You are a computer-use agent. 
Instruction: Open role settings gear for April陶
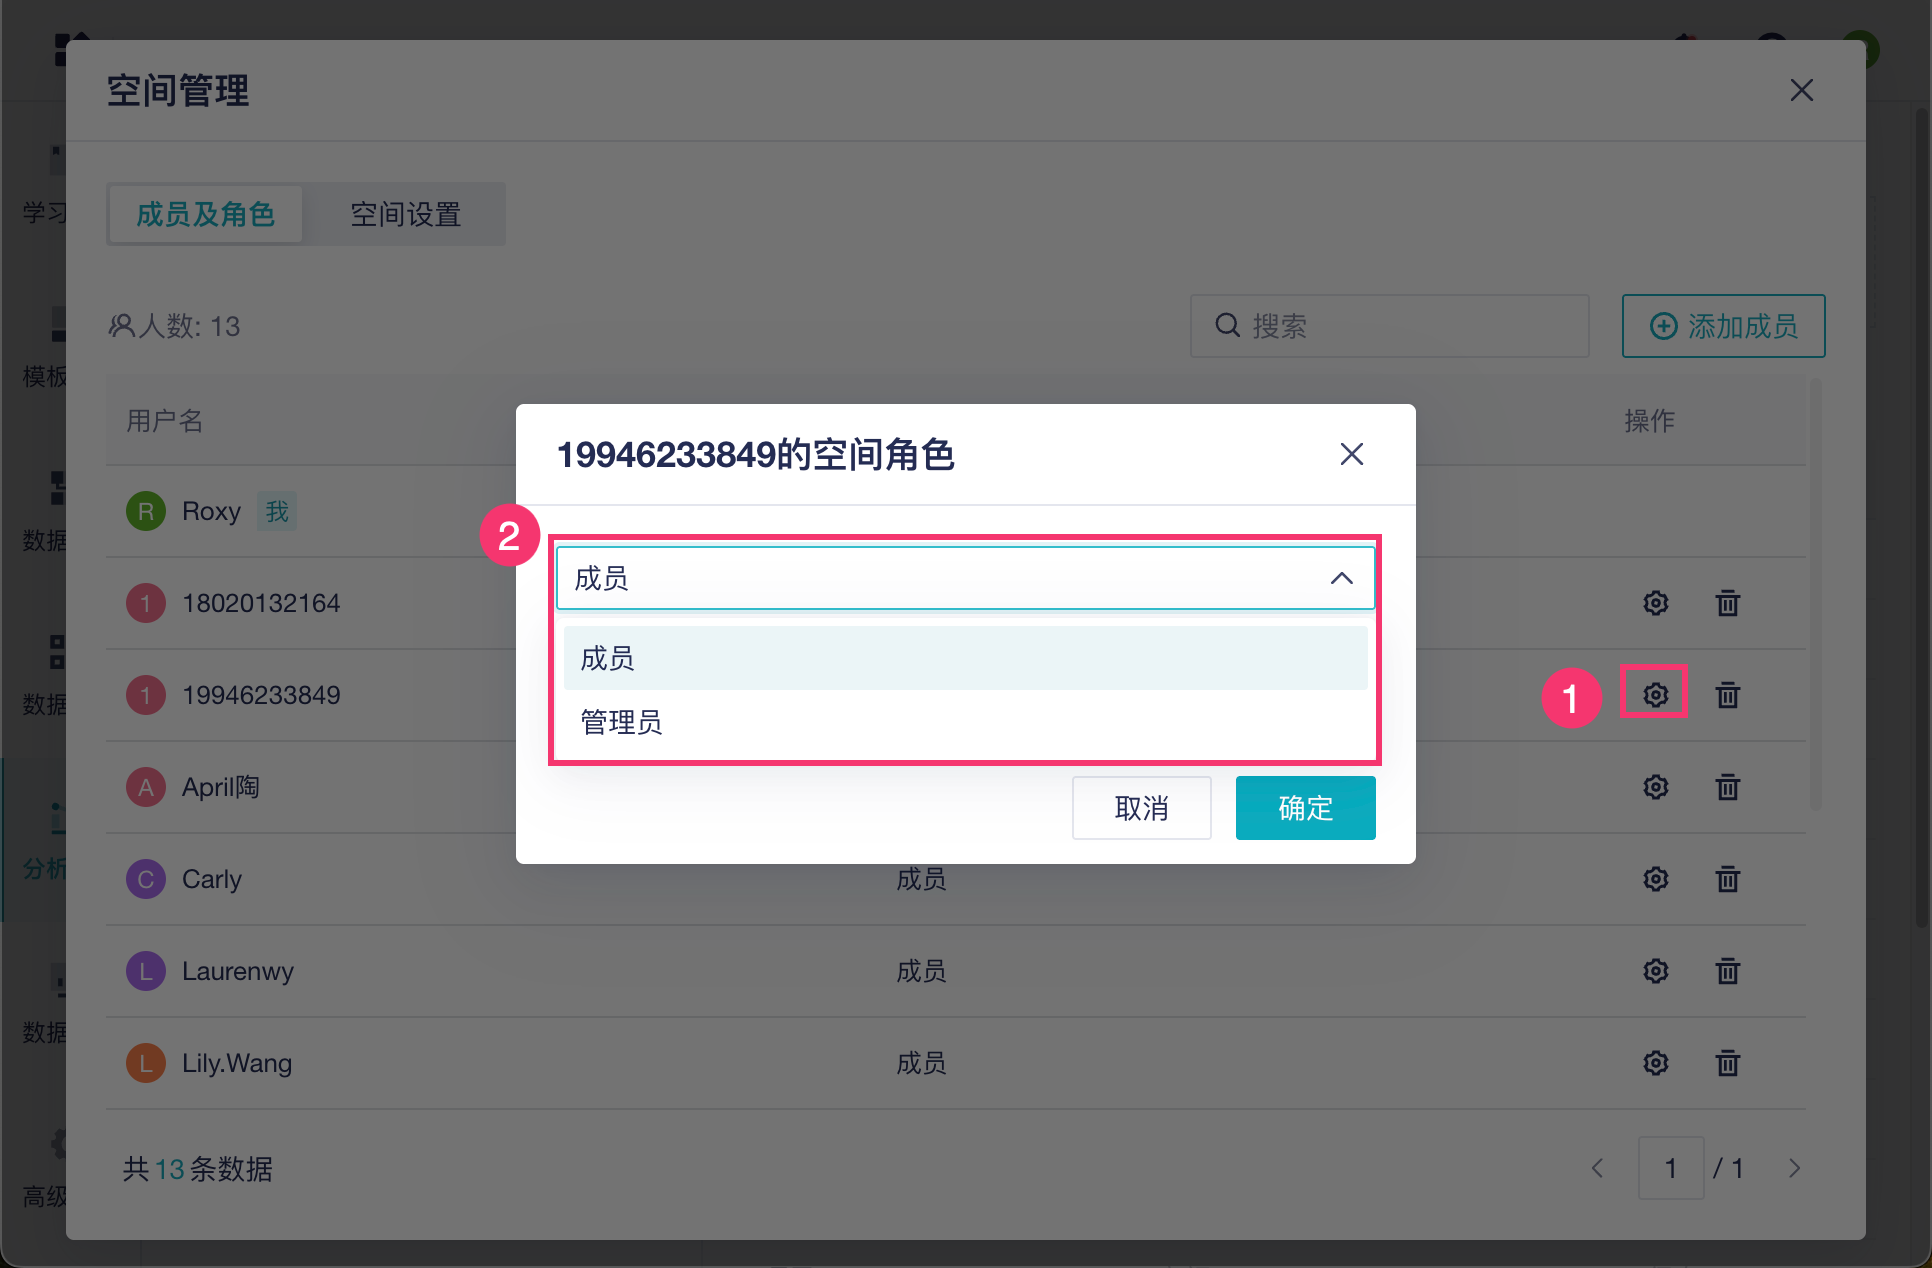click(x=1655, y=787)
